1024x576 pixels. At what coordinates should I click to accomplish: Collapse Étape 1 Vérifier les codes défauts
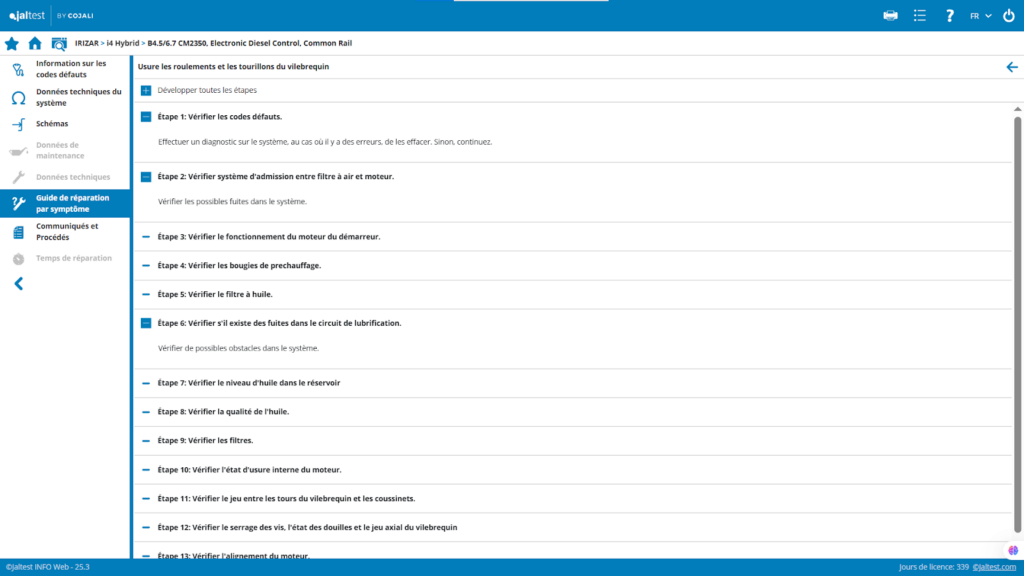[x=146, y=117]
